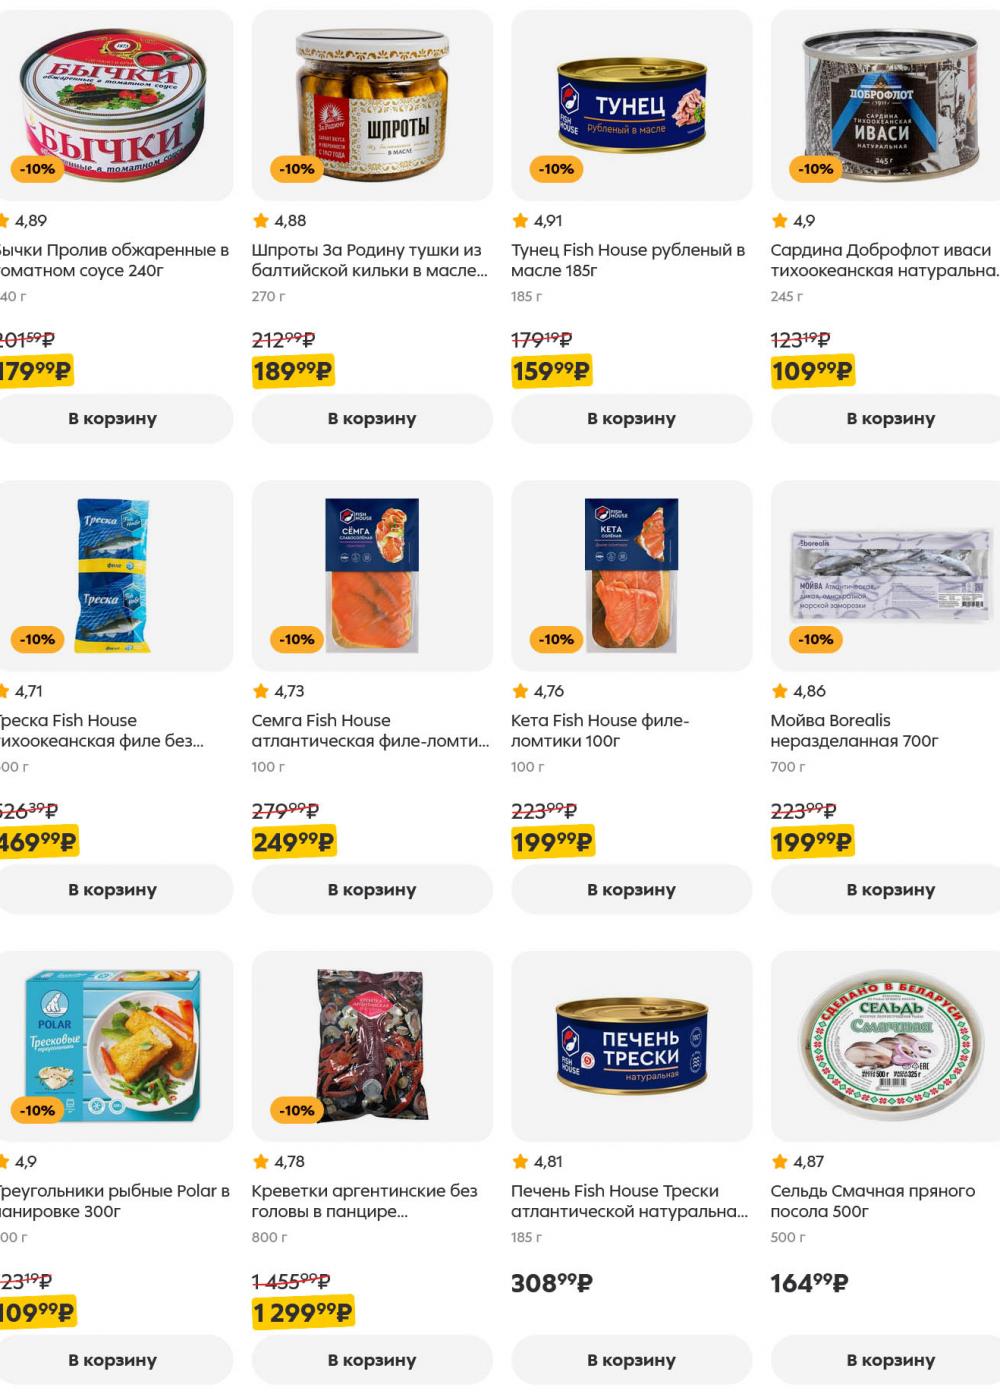Add Семга Fish House to cart
This screenshot has width=1000, height=1400.
coord(372,890)
